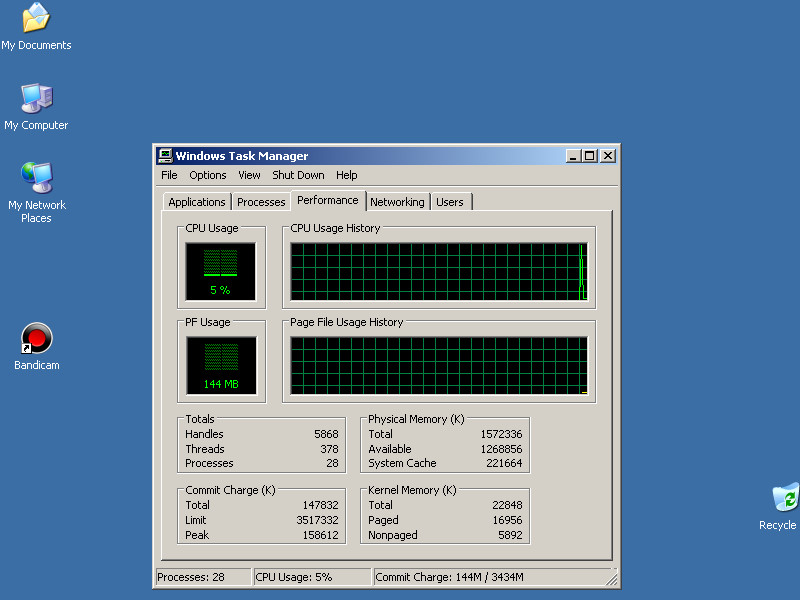Click Physical Memory Total value 1572336
Viewport: 800px width, 600px height.
pos(502,434)
